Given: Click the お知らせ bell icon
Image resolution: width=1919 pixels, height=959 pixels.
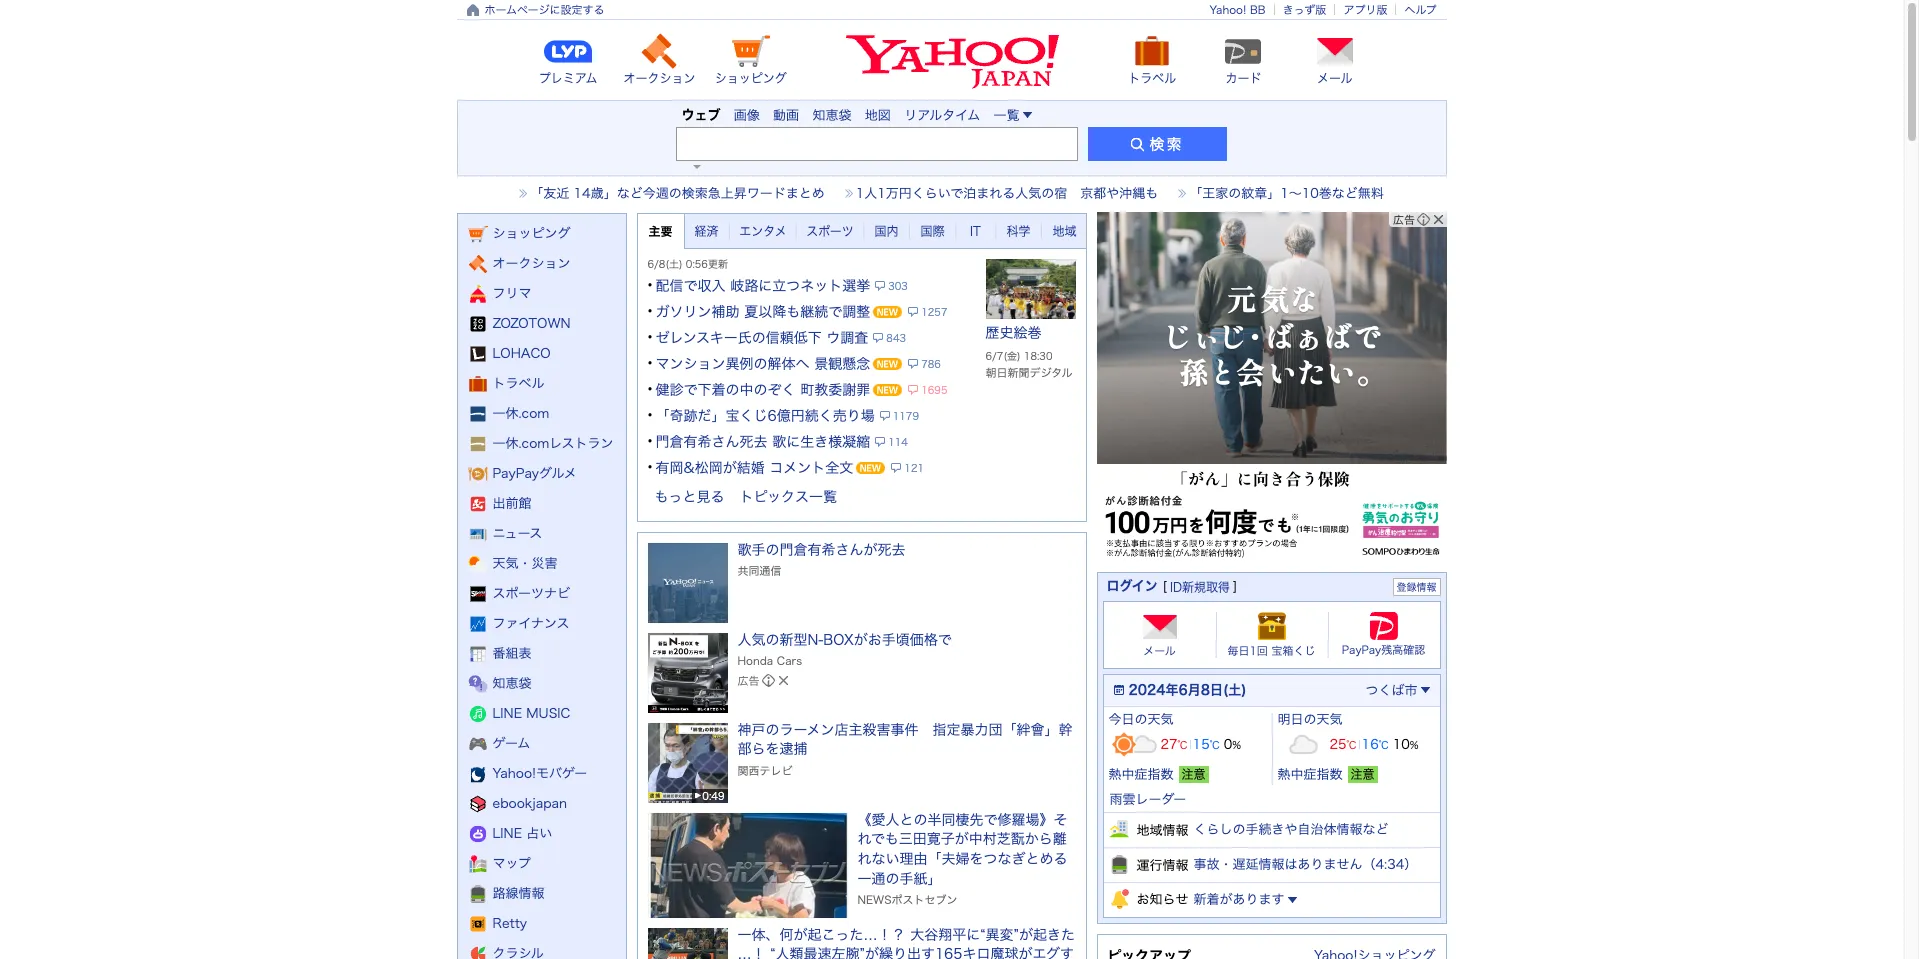Looking at the screenshot, I should coord(1120,899).
